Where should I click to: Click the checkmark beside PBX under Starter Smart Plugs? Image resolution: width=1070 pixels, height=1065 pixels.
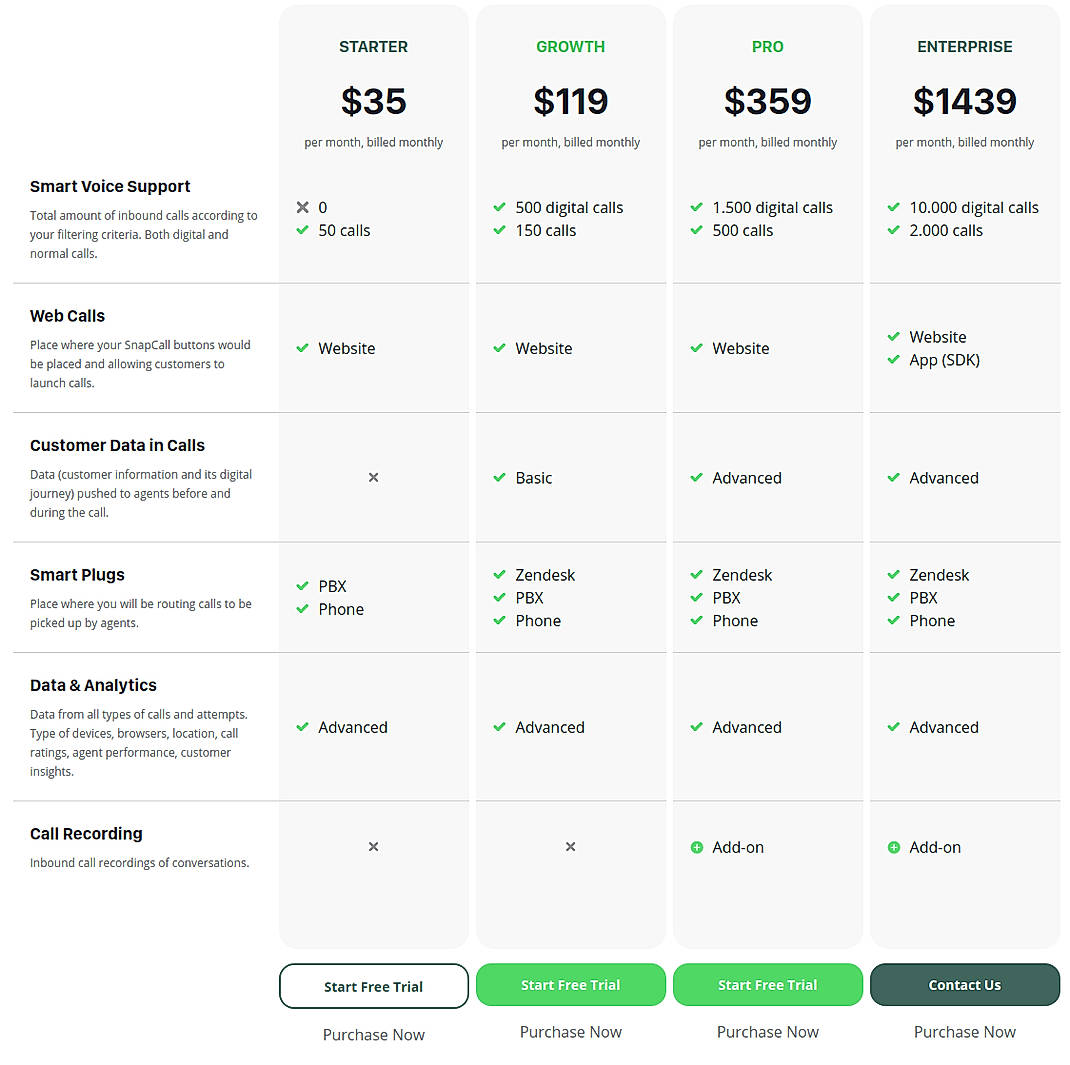tap(302, 586)
